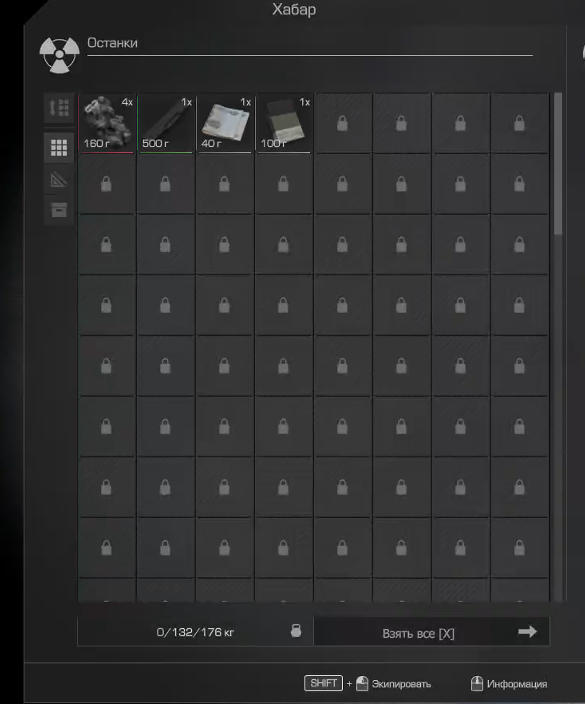The height and width of the screenshot is (704, 585).
Task: Select the 40 г banknotes item
Action: [224, 123]
